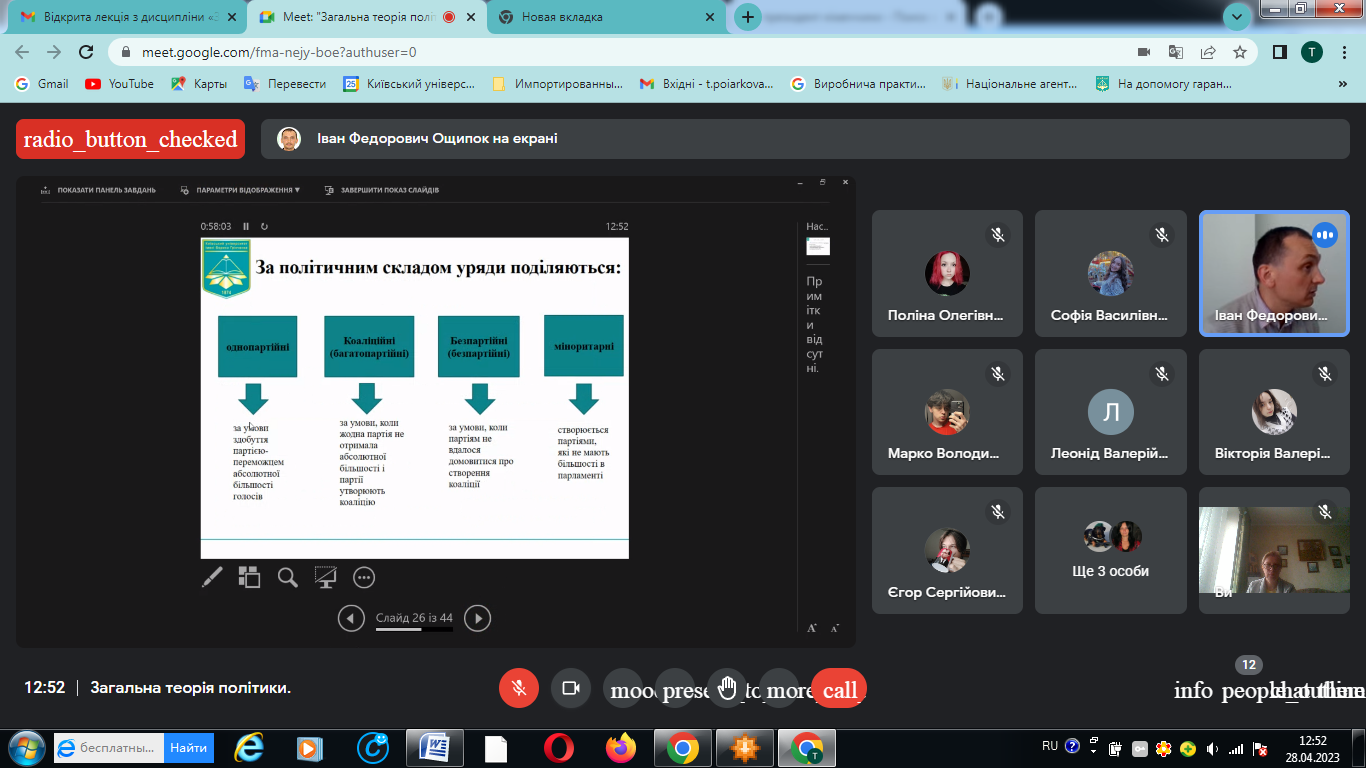The height and width of the screenshot is (768, 1366).
Task: Click the slide progress bar
Action: (414, 630)
